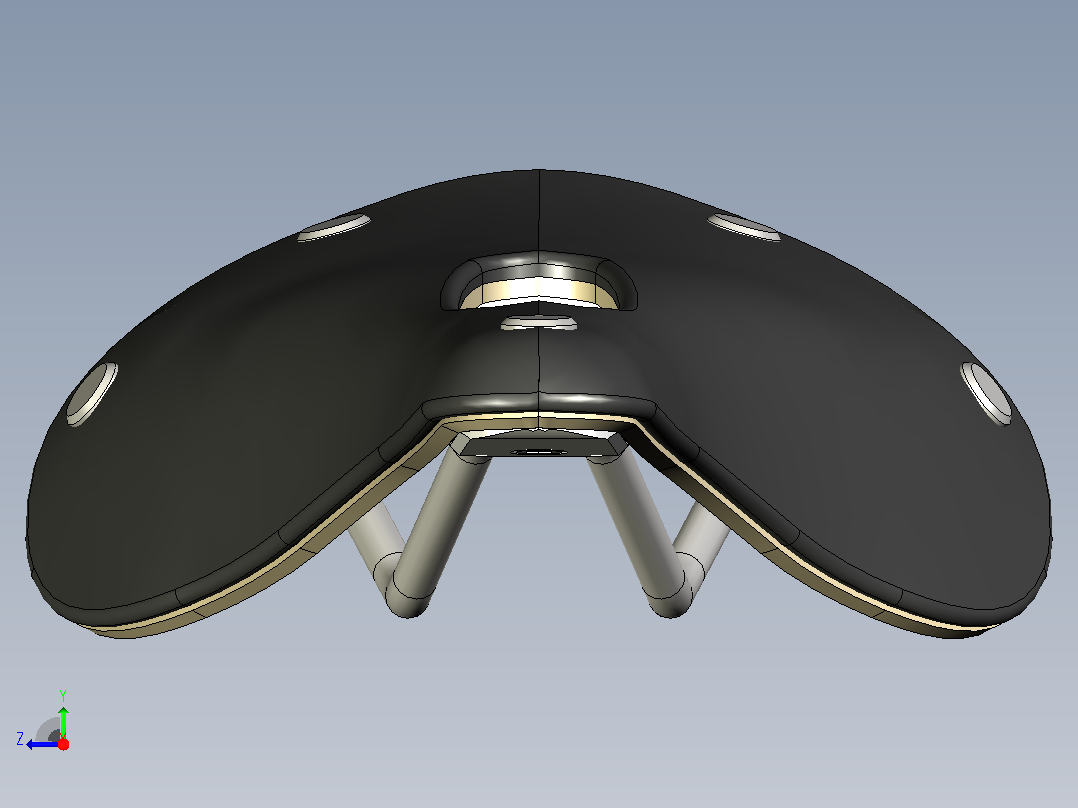Select the small oval slot below the saddle cutout
The width and height of the screenshot is (1078, 808).
click(x=539, y=323)
